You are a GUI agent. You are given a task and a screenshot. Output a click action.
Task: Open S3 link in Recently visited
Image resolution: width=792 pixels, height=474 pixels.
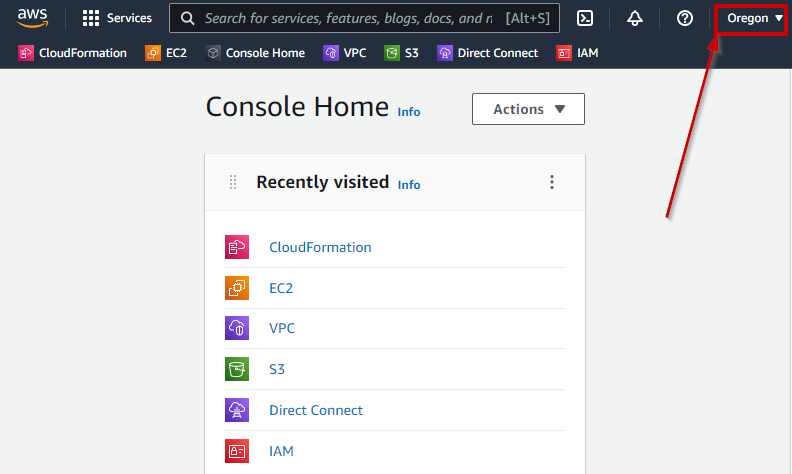coord(277,369)
